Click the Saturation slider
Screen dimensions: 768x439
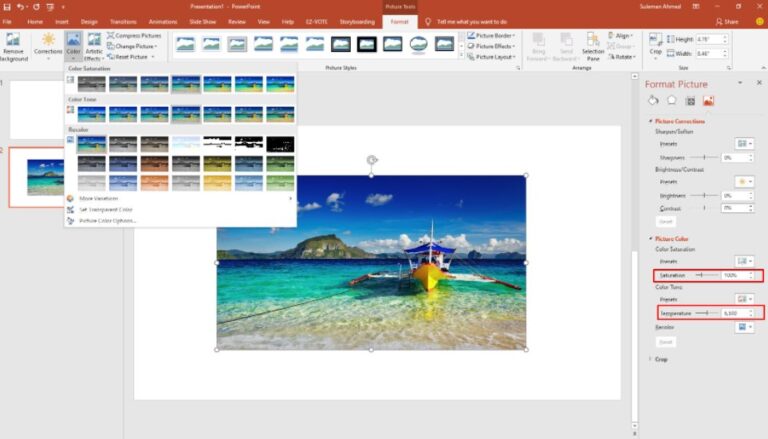click(x=706, y=274)
